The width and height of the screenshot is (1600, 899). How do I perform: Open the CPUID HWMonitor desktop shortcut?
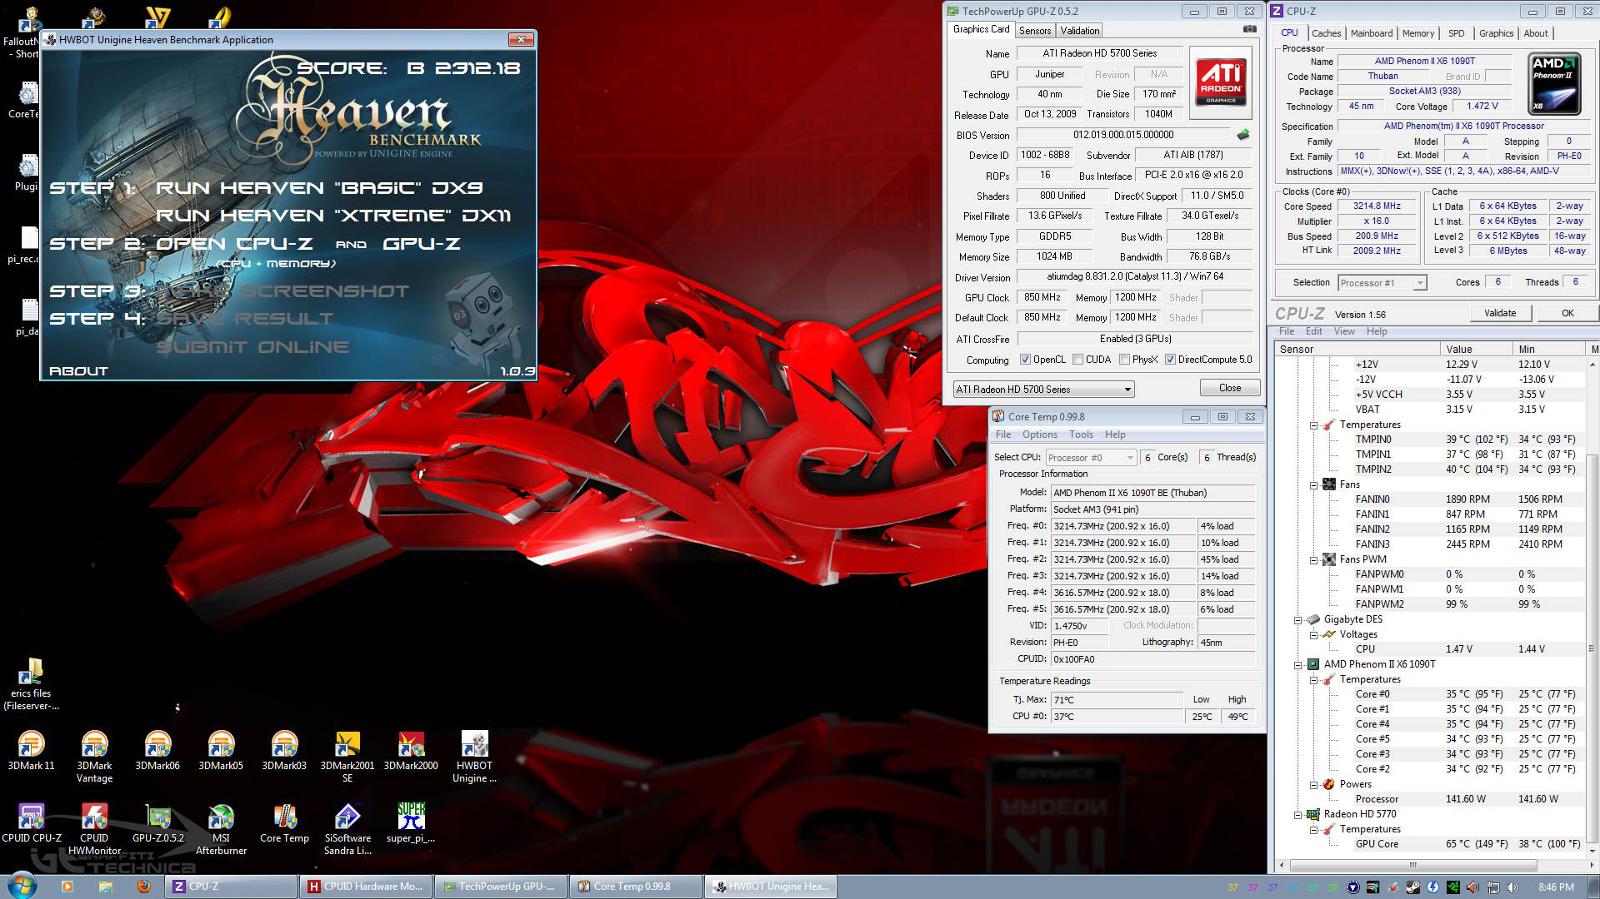[x=94, y=829]
